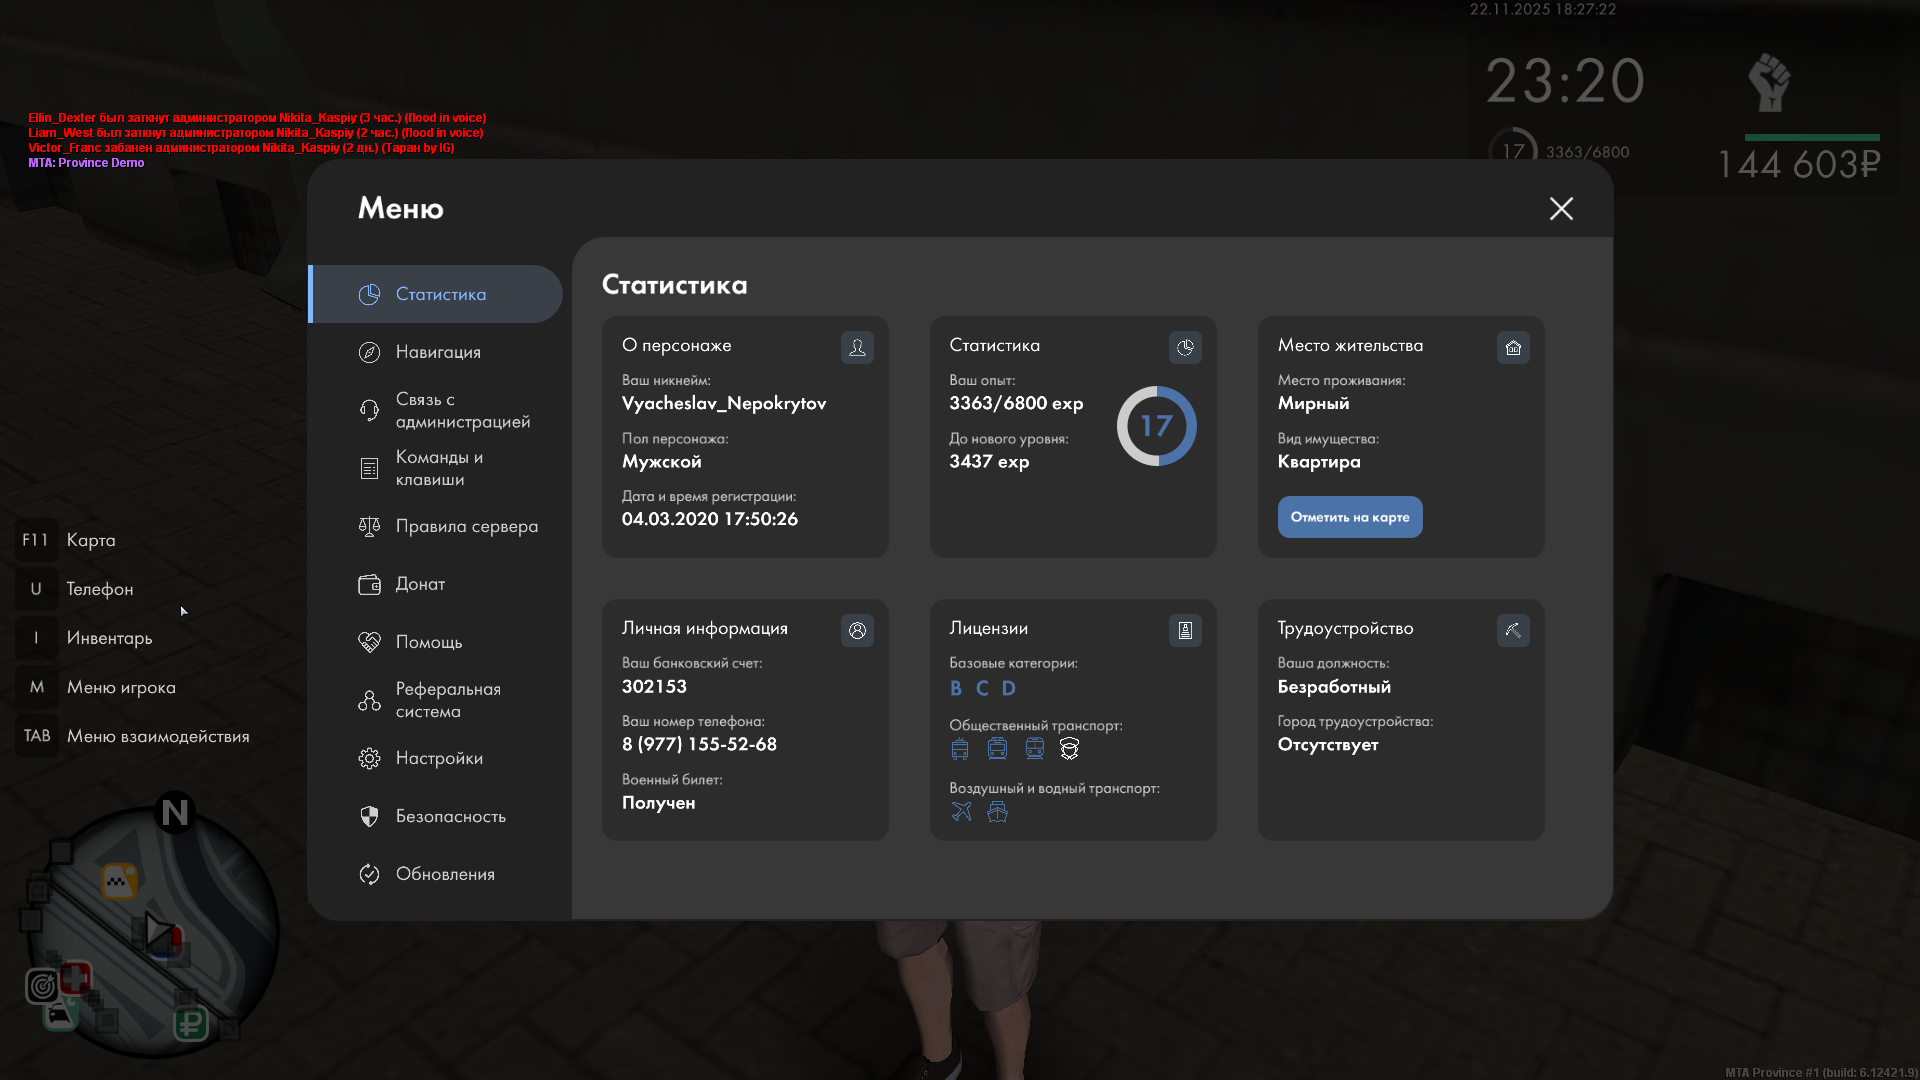
Task: Click the document icon in Лицензии card
Action: pyautogui.click(x=1185, y=630)
